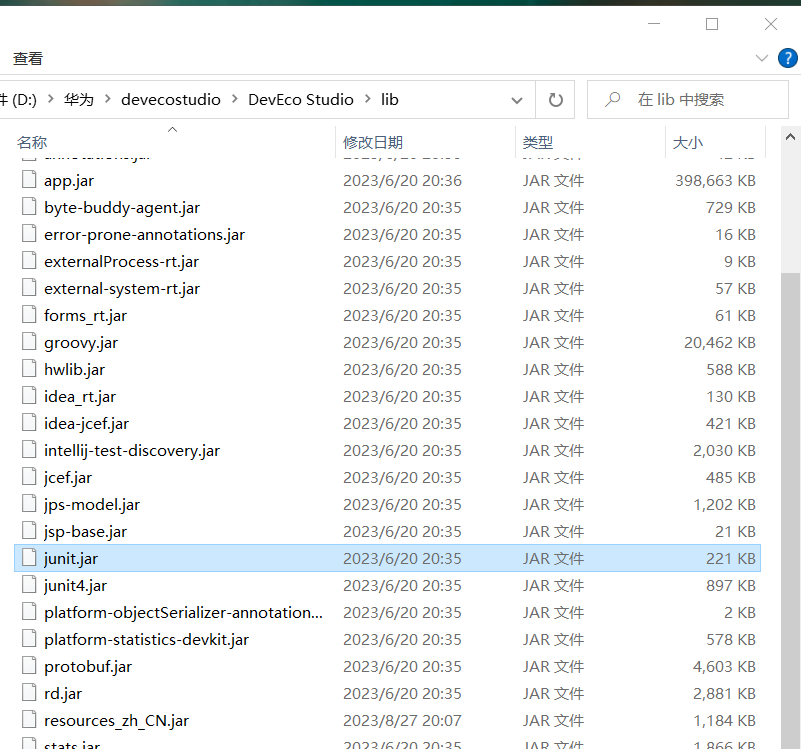Image resolution: width=801 pixels, height=749 pixels.
Task: Click the 在 lib 中搜索 search box
Action: [x=688, y=100]
